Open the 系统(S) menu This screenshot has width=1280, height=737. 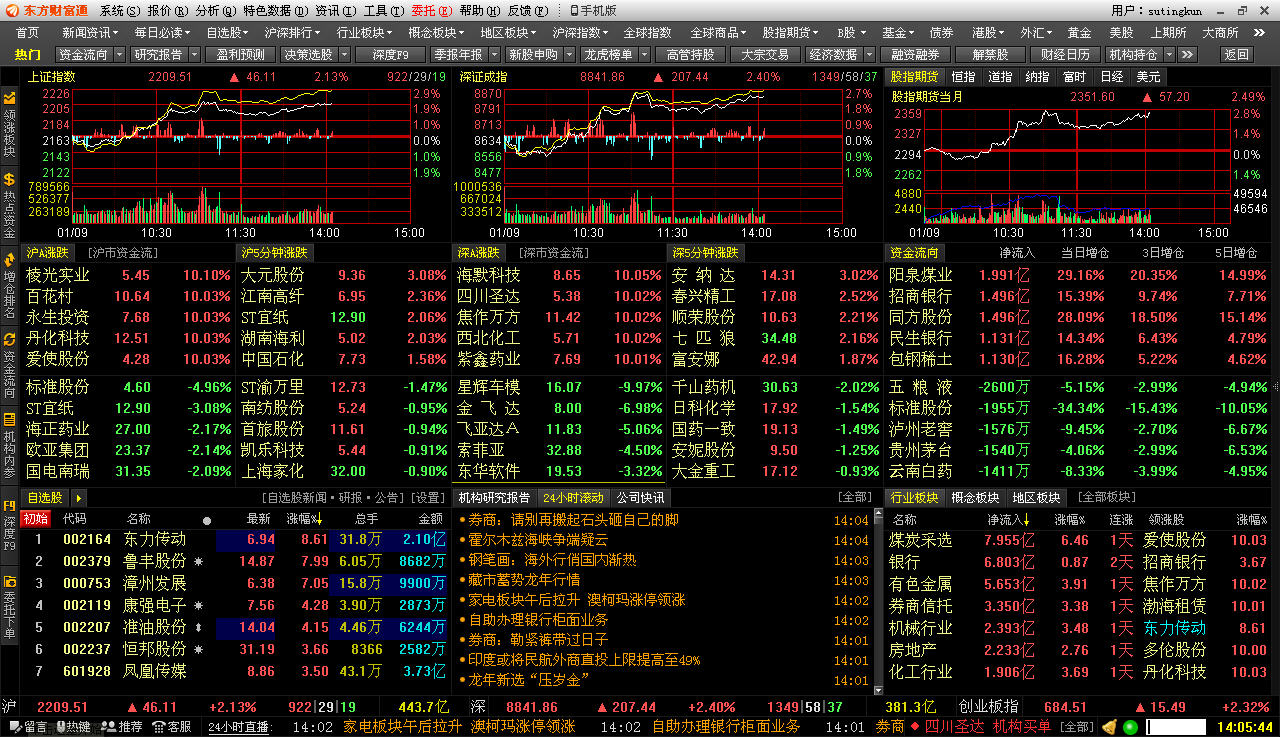[119, 10]
